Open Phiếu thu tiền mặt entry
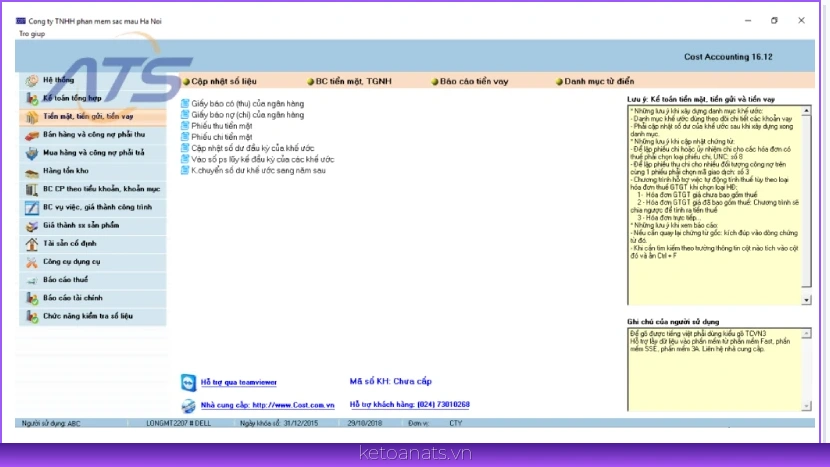Image resolution: width=830 pixels, height=467 pixels. tap(222, 126)
